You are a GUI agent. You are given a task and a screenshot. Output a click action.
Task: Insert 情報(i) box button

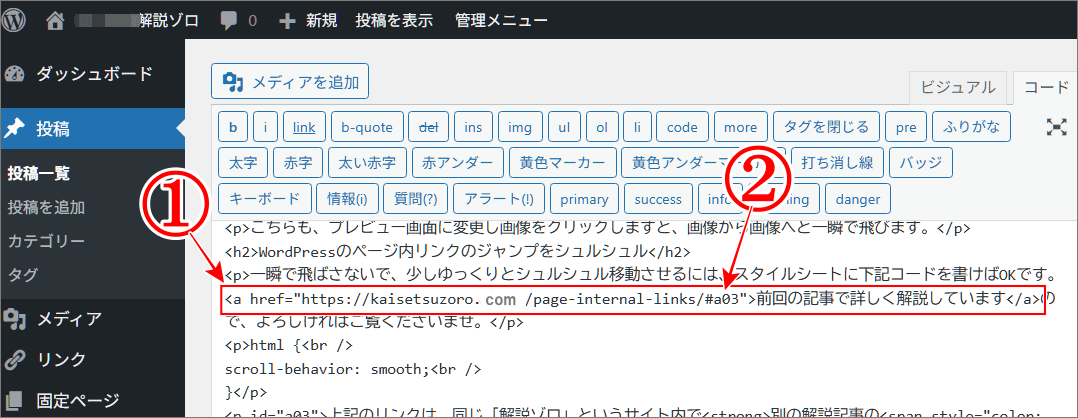pos(347,199)
